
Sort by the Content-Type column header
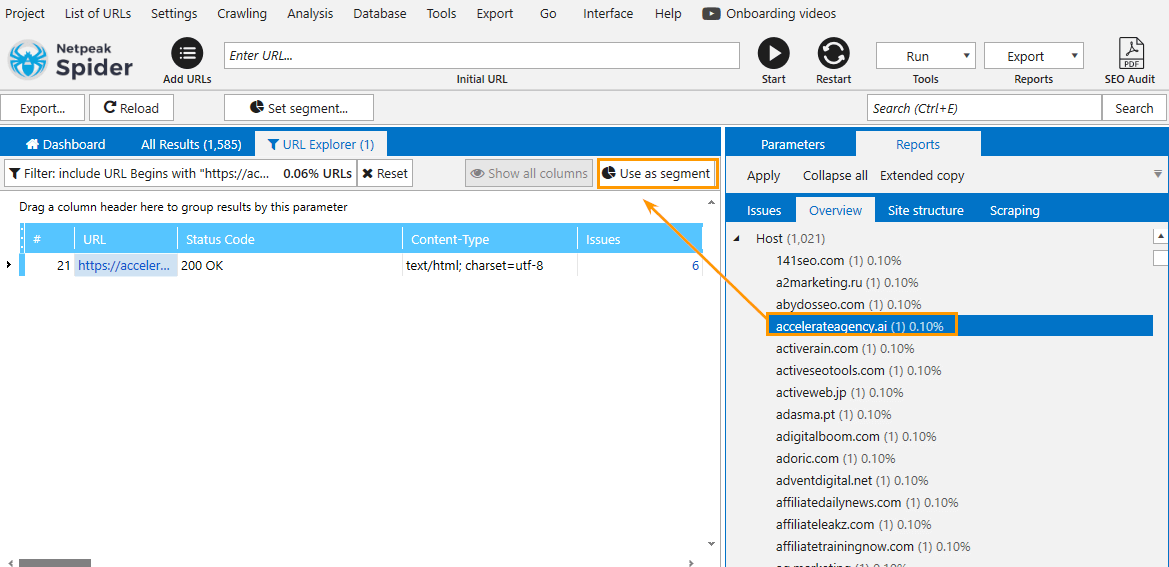489,239
